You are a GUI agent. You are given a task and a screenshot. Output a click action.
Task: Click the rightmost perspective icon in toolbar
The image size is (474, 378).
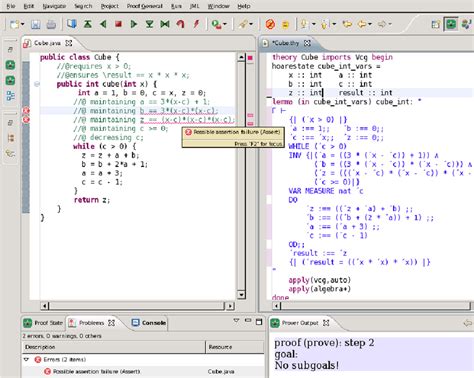pos(466,24)
